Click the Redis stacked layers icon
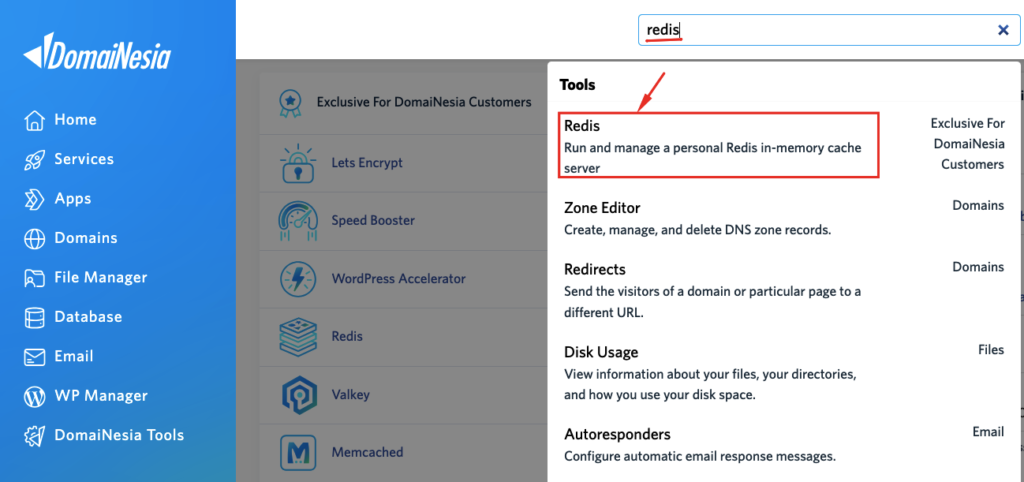Image resolution: width=1024 pixels, height=482 pixels. point(298,336)
